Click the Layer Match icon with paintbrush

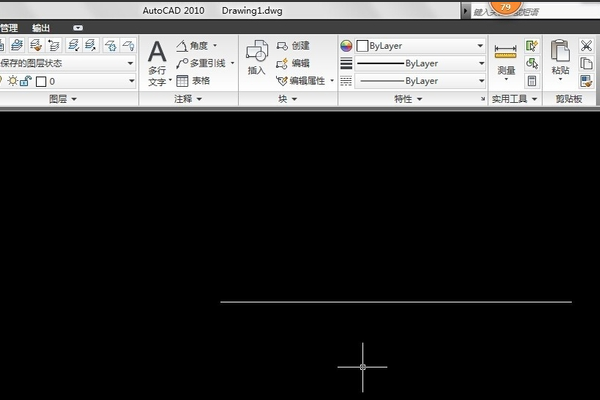tap(36, 46)
